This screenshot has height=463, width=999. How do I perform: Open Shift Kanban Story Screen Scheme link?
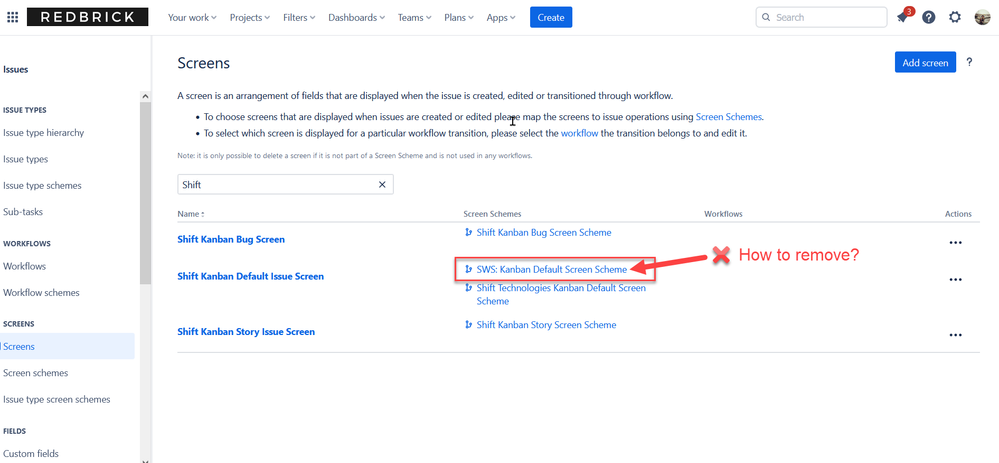[x=546, y=325]
